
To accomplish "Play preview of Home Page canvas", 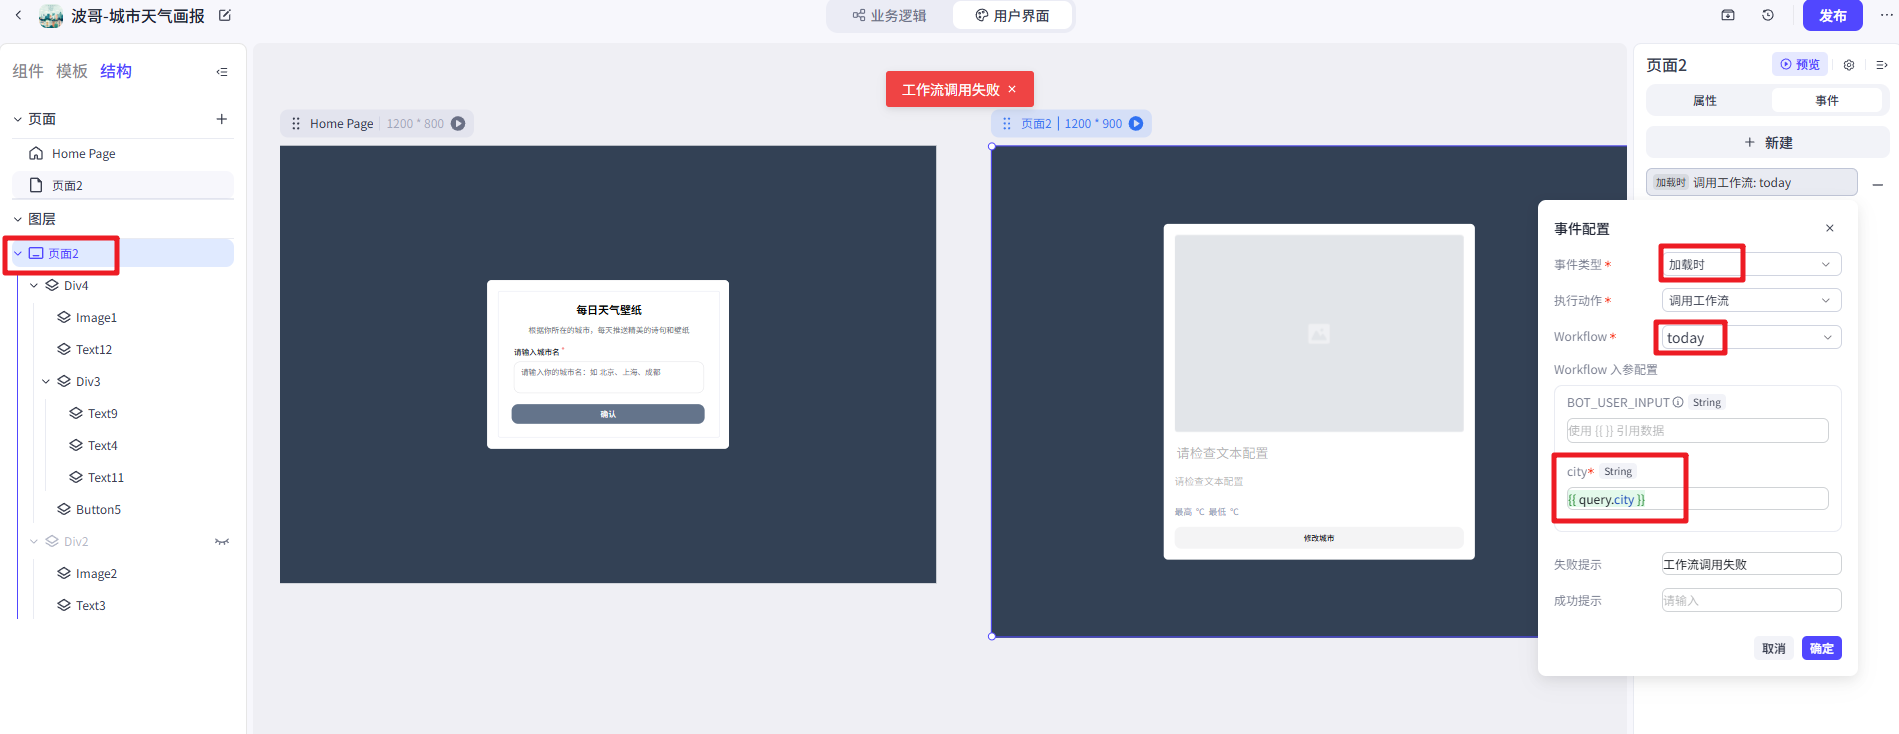I will click(x=458, y=124).
